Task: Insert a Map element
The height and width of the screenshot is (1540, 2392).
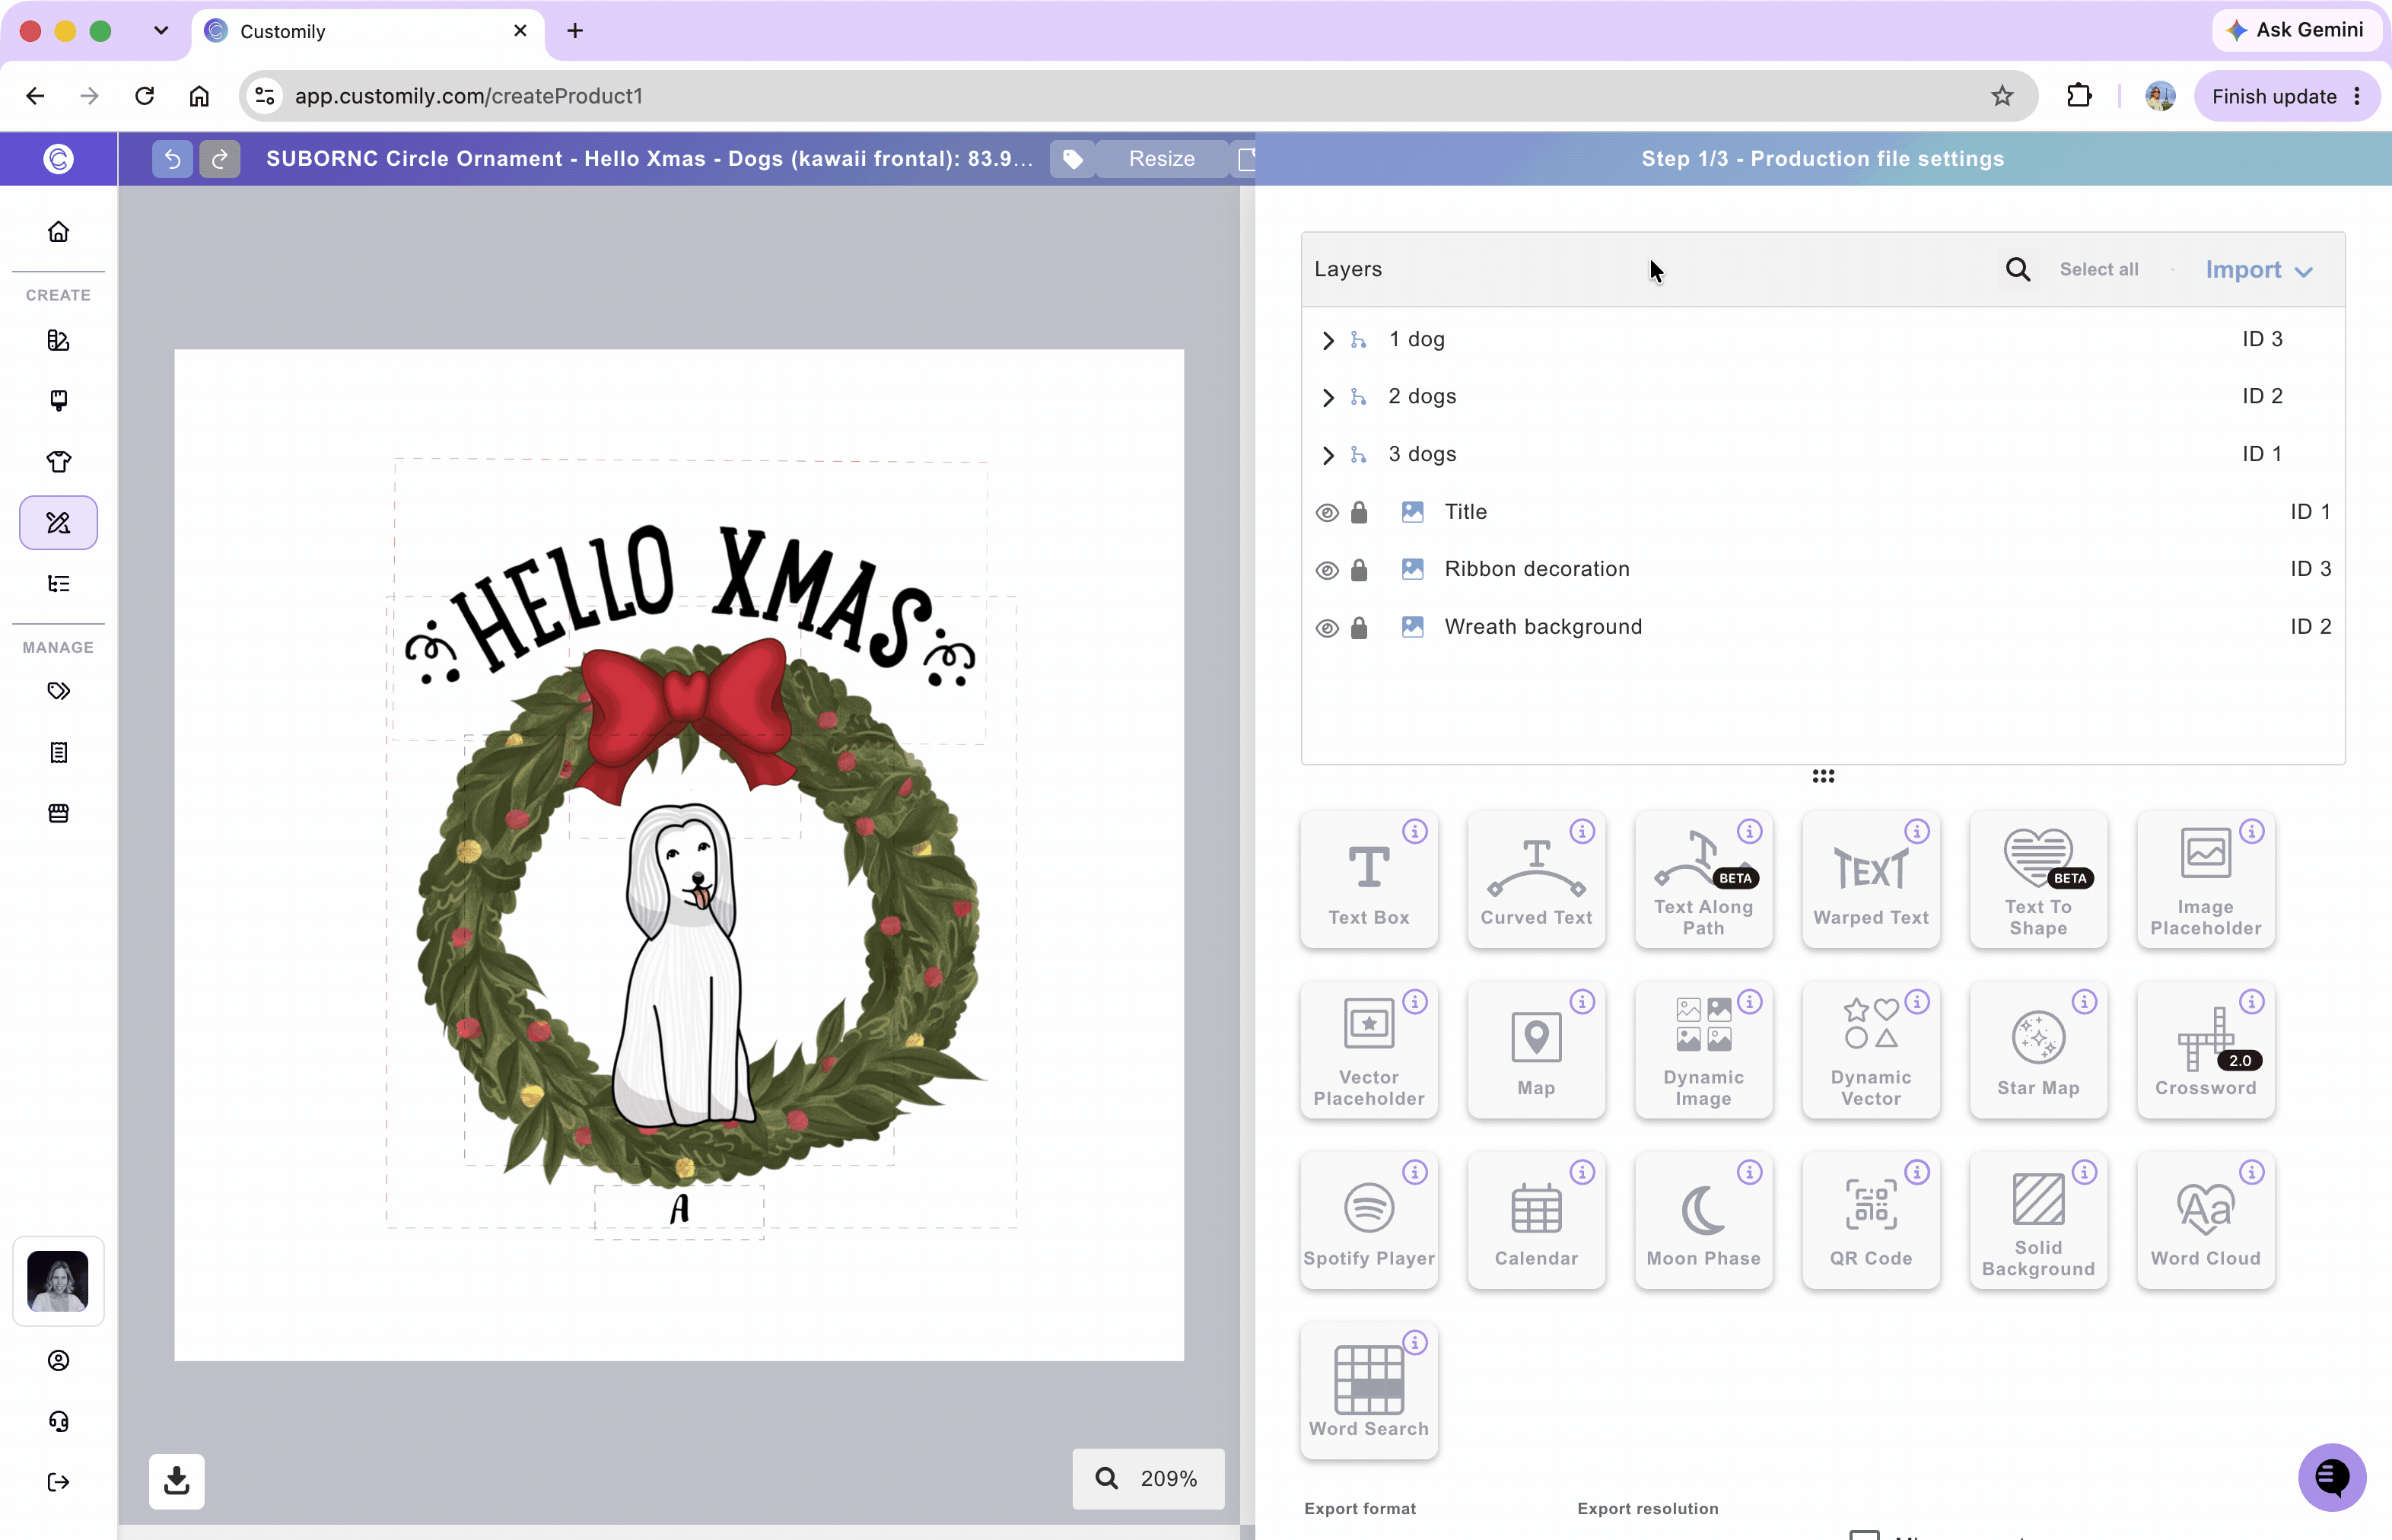Action: pyautogui.click(x=1536, y=1050)
